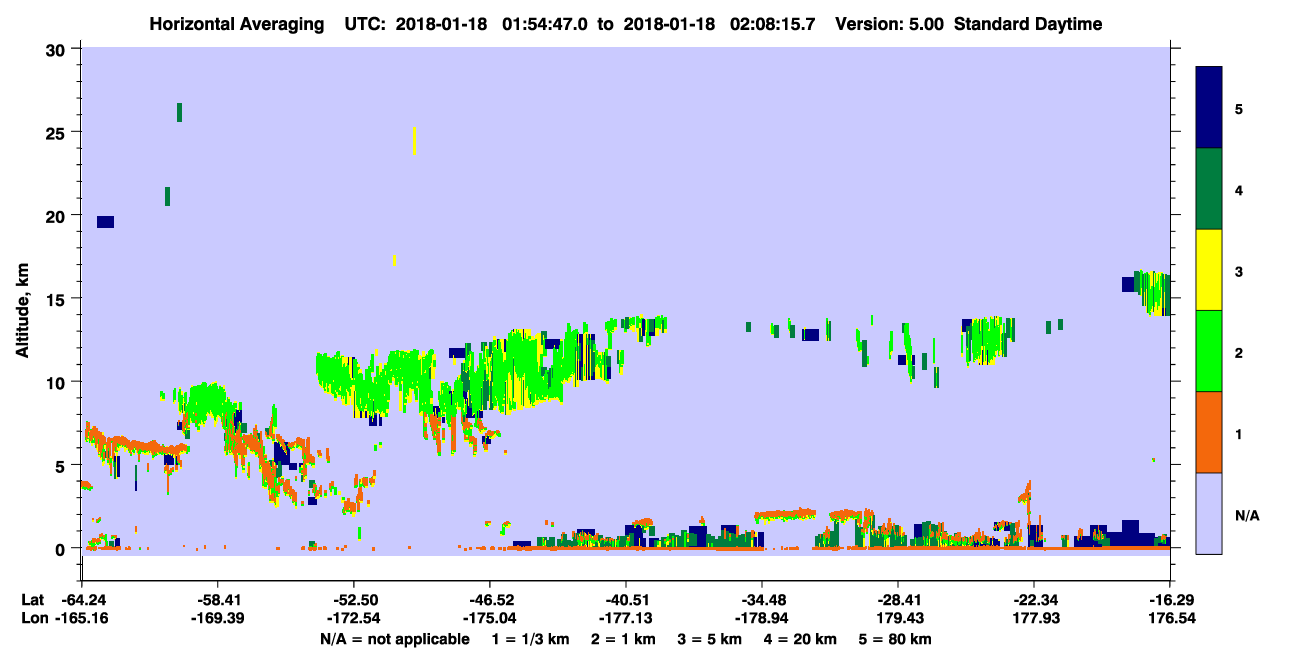The image size is (1300, 667).
Task: Click the longitude value -172.54
Action: point(354,619)
